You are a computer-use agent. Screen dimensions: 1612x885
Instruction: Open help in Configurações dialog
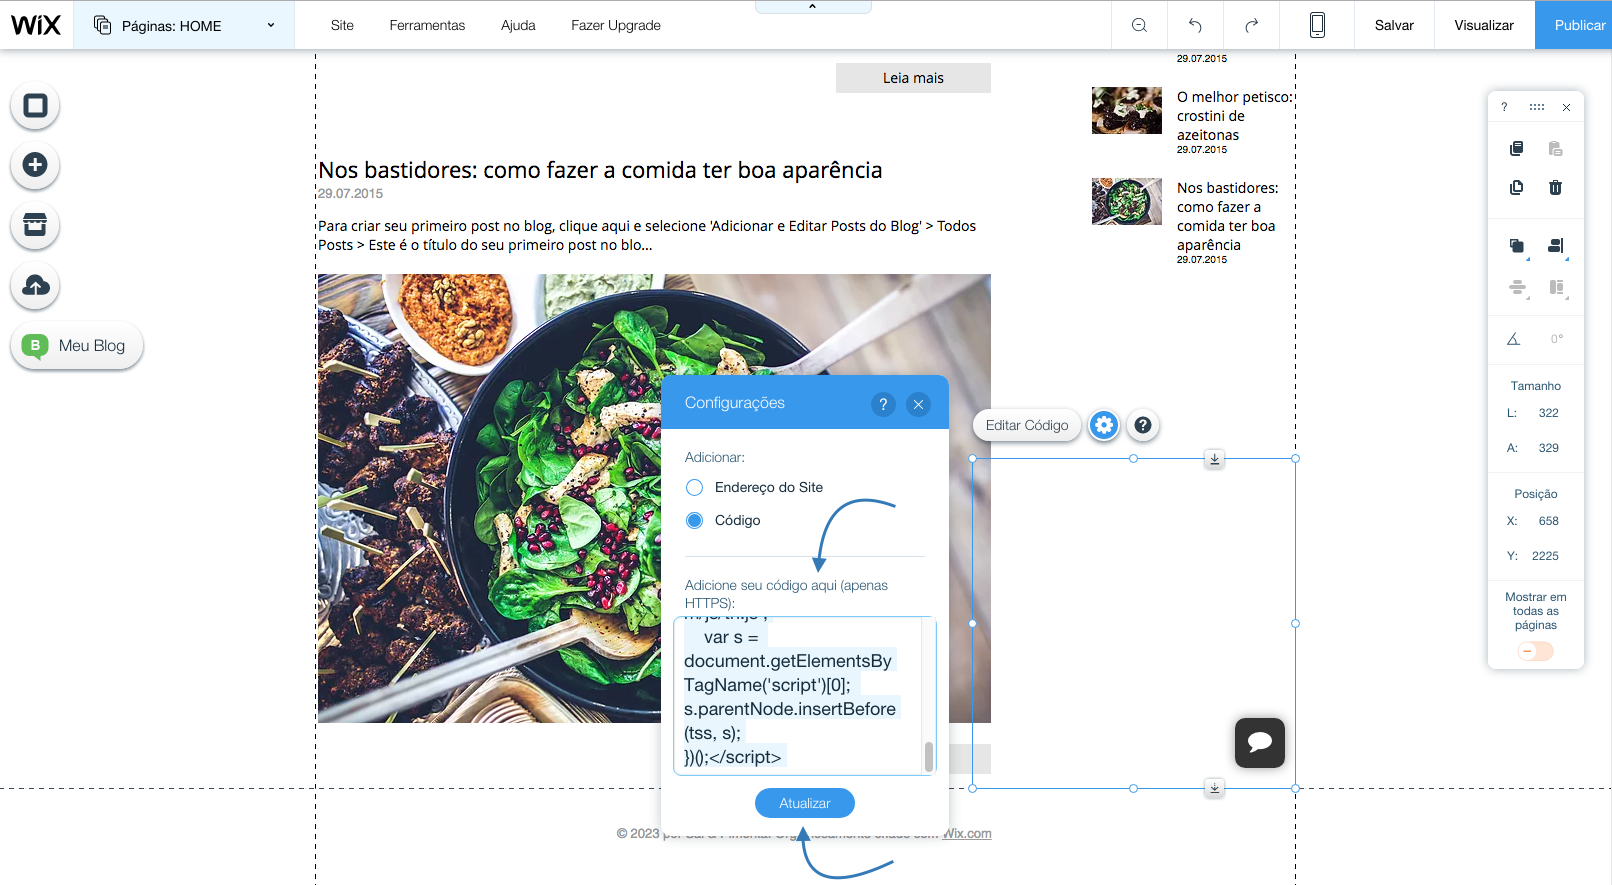pyautogui.click(x=883, y=404)
